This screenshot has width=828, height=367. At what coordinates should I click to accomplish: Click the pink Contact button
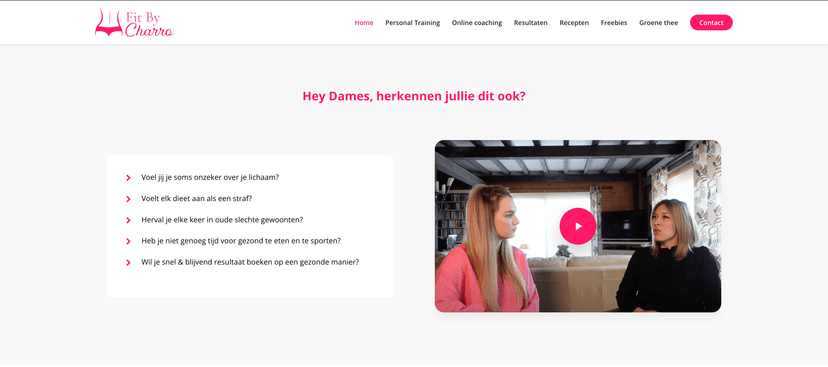point(711,23)
